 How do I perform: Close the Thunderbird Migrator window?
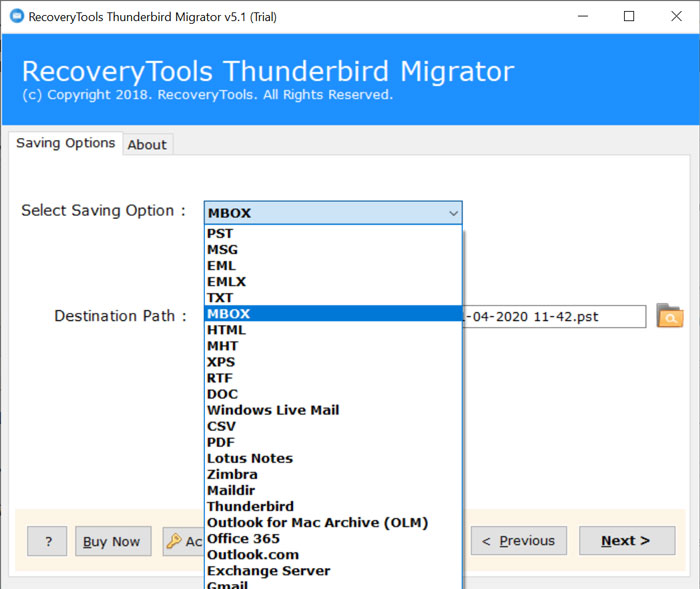(676, 17)
